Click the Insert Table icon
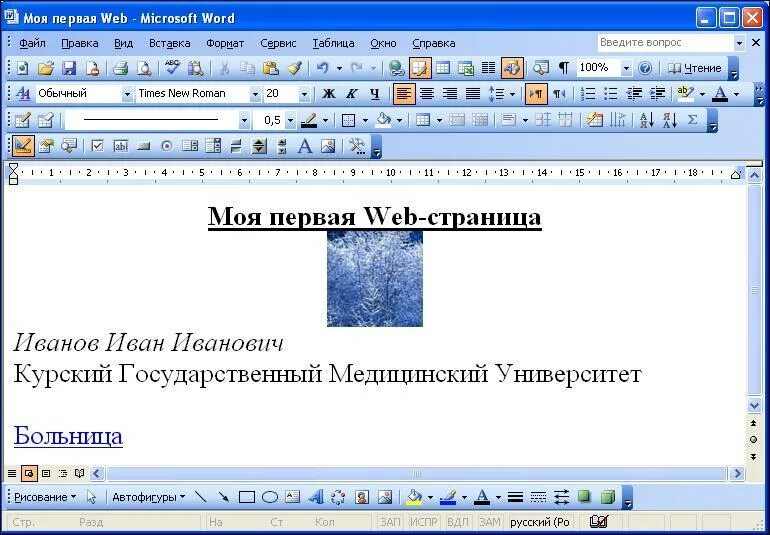The height and width of the screenshot is (535, 770). pos(443,68)
